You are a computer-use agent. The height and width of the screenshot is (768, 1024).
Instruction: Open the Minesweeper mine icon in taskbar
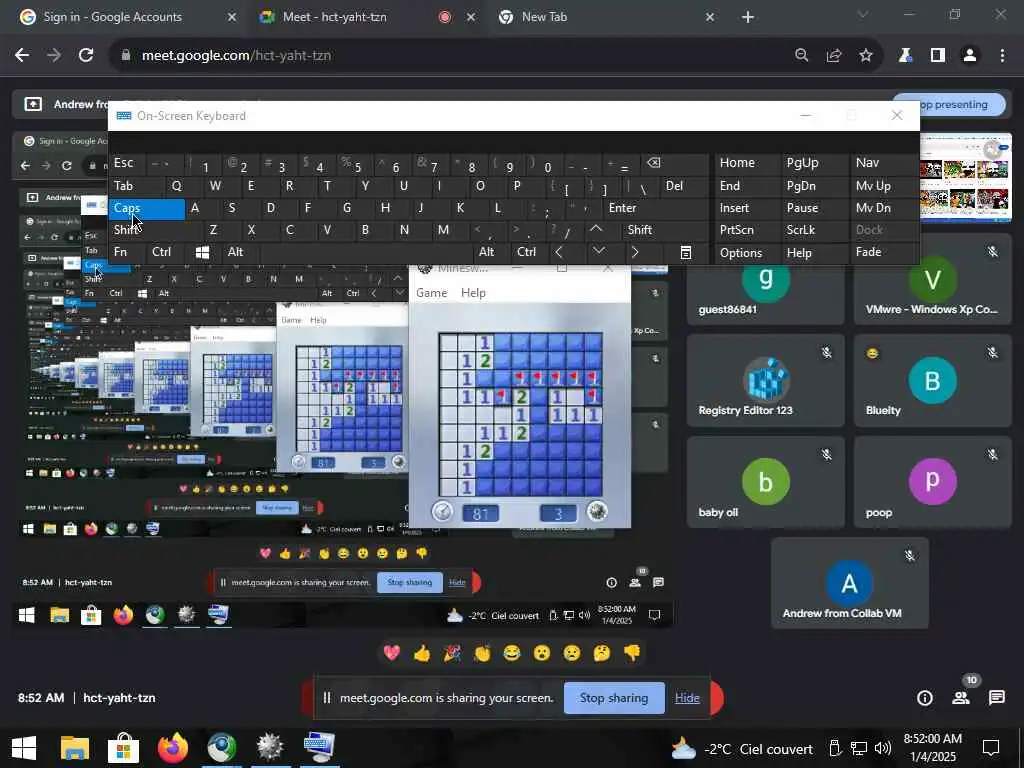[270, 748]
